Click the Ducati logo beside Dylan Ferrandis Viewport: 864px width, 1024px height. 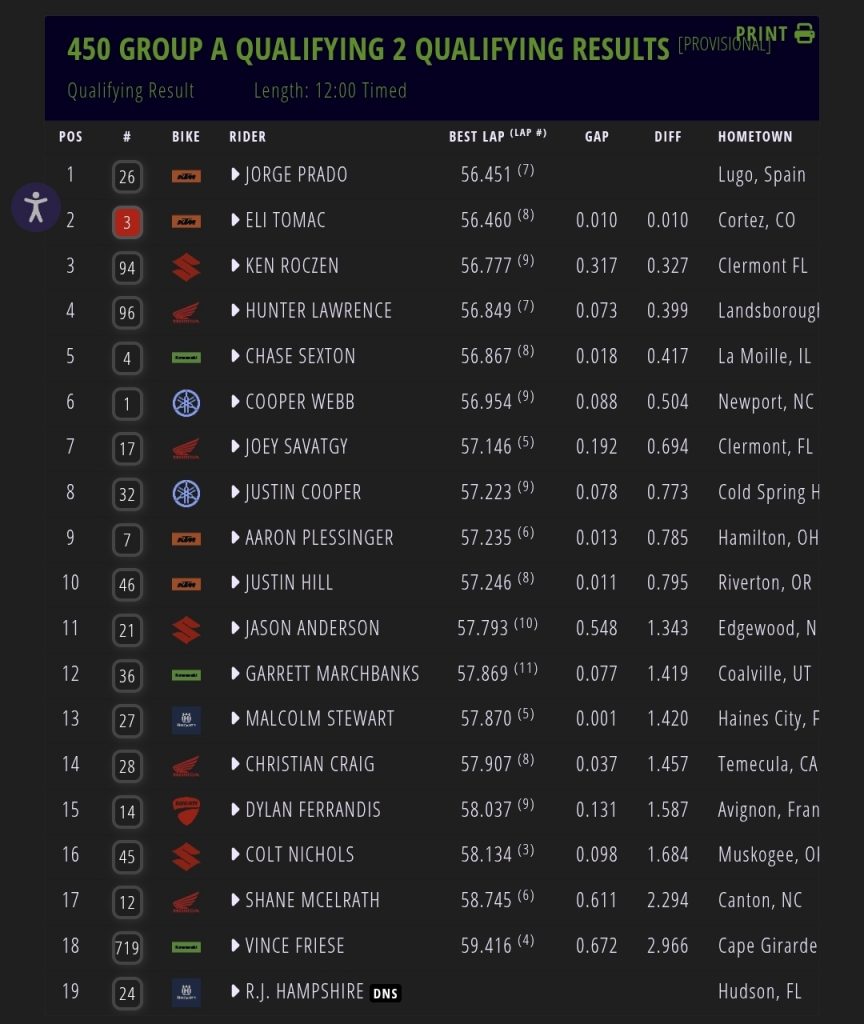[186, 811]
